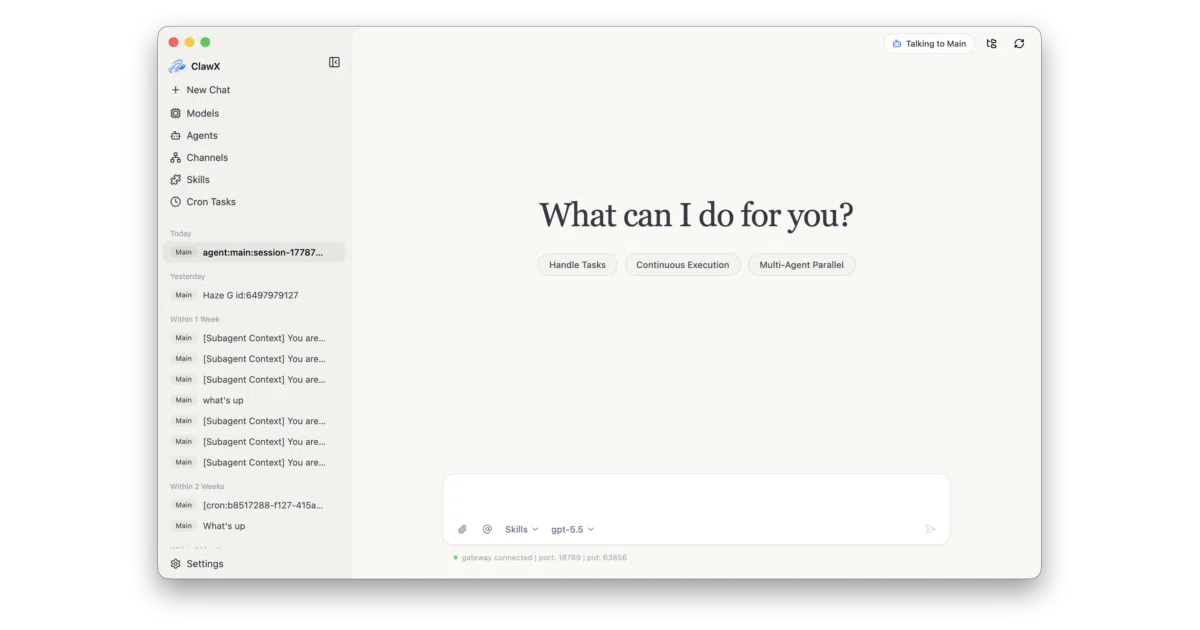Open the gpt-5.5 model dropdown
Viewport: 1200px width, 630px height.
click(573, 529)
